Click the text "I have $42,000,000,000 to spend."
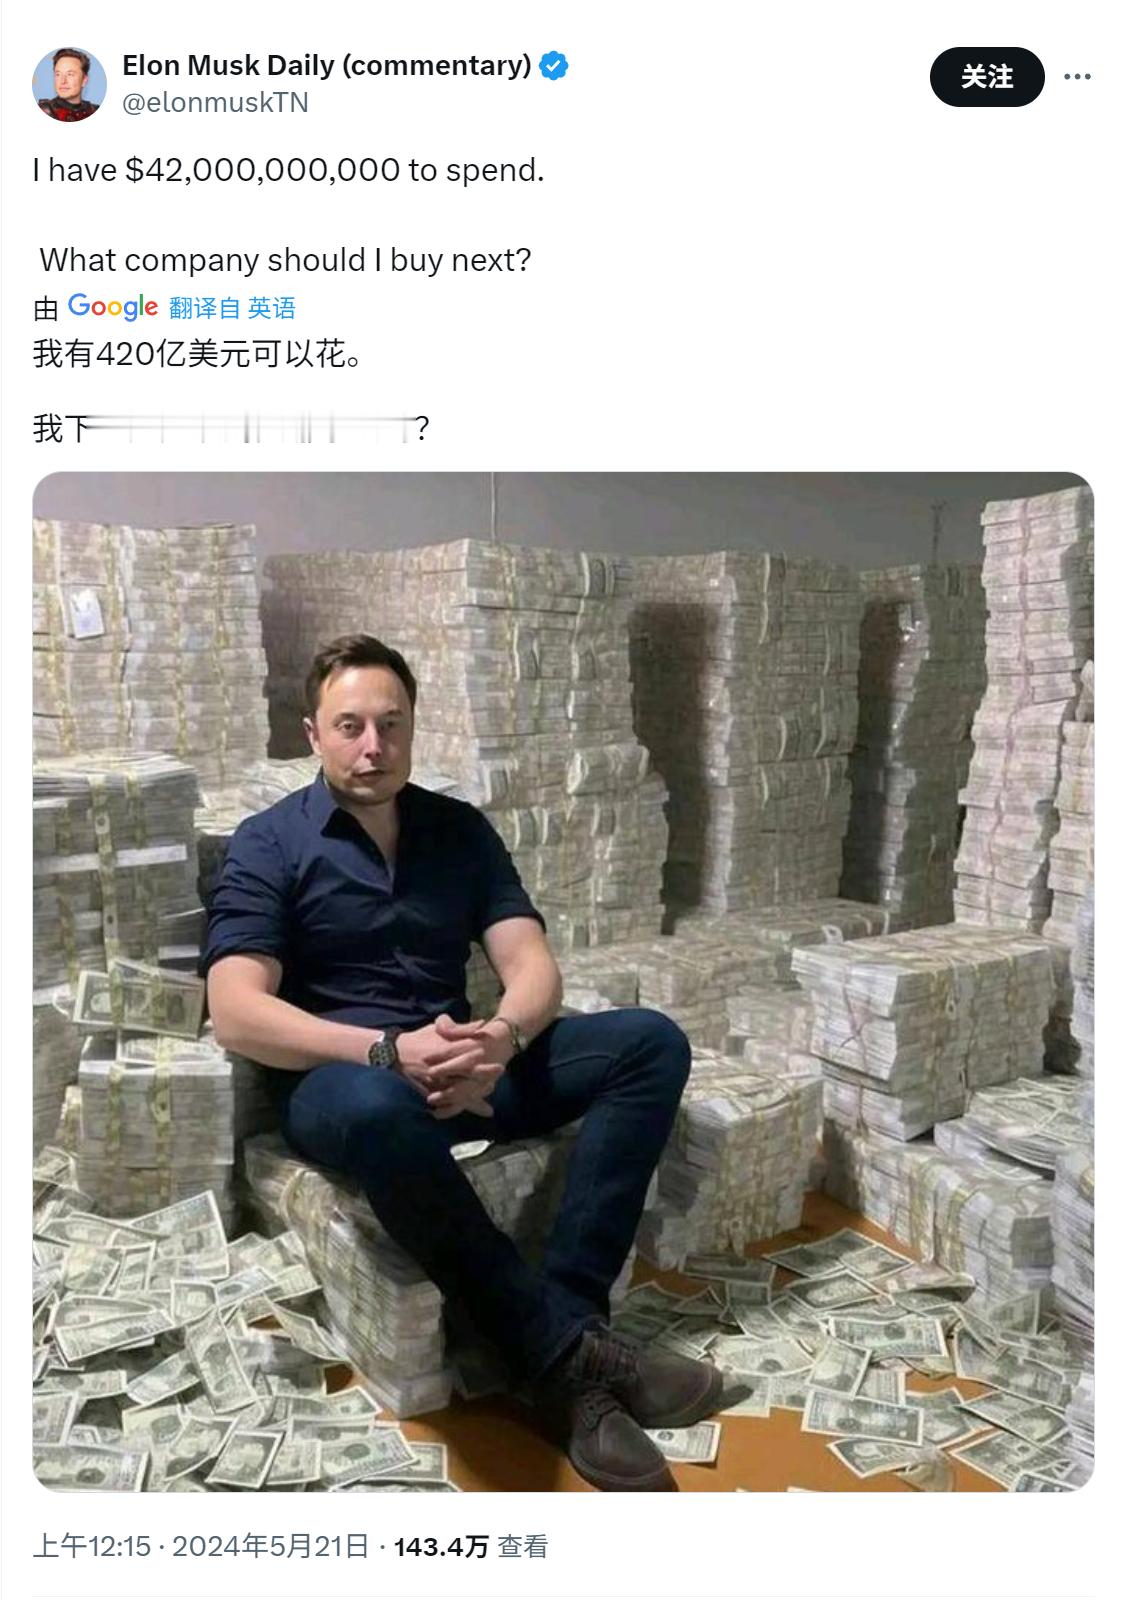The width and height of the screenshot is (1124, 1600). click(289, 170)
